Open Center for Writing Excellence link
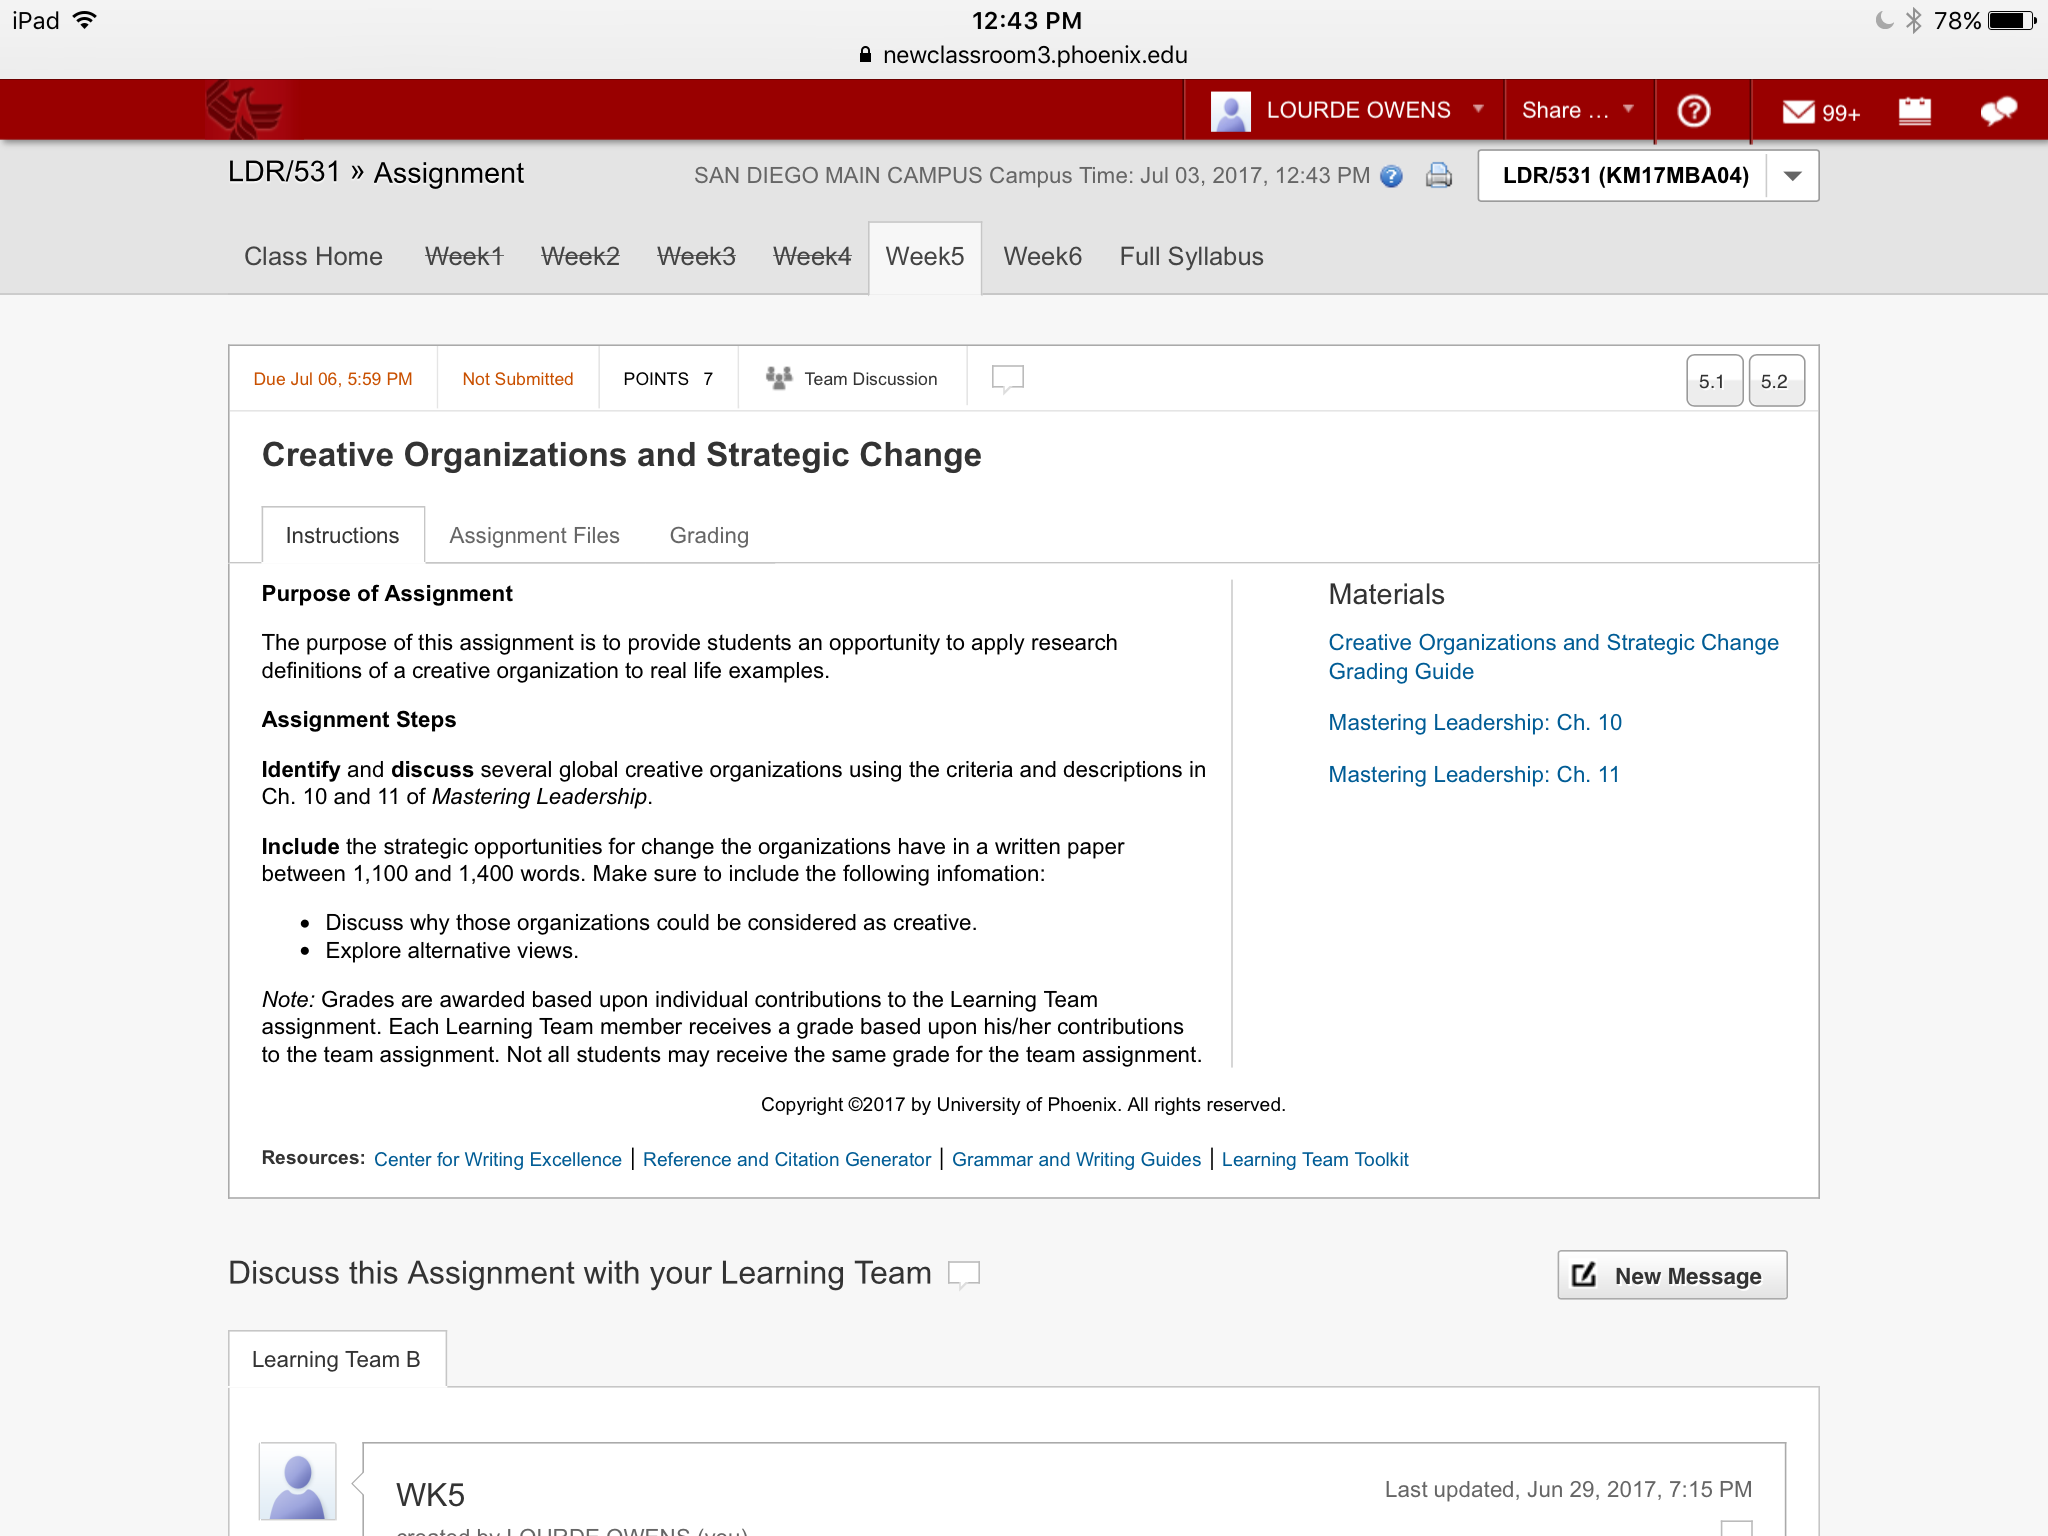Screen dimensions: 2048x1536 pyautogui.click(x=498, y=1159)
